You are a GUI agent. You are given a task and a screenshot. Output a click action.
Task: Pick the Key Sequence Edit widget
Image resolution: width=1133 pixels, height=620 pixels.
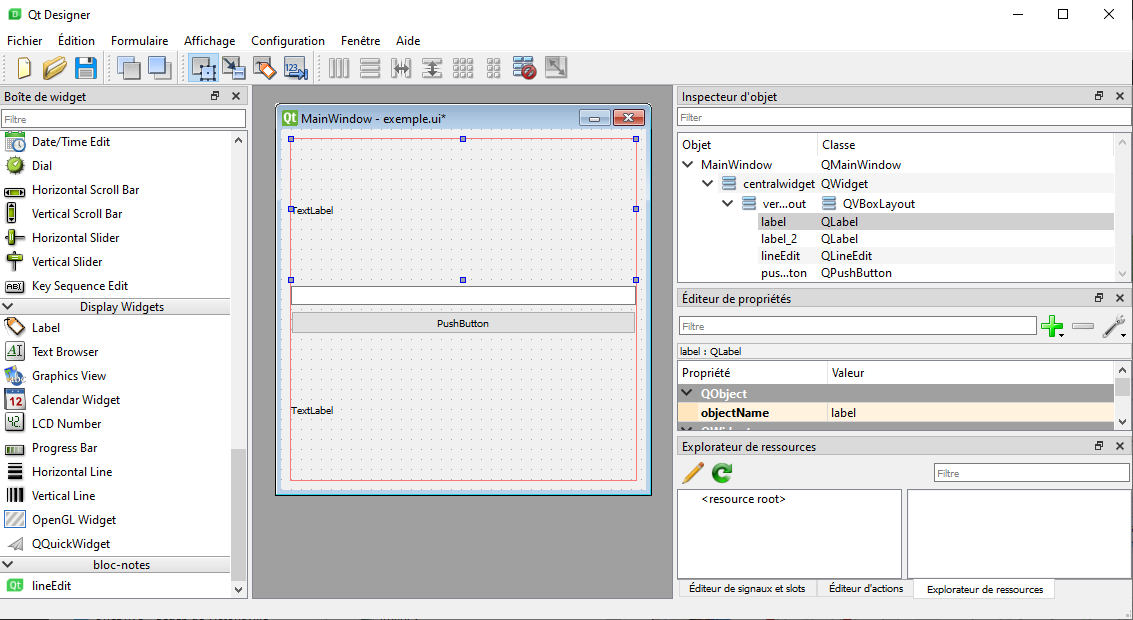click(x=79, y=285)
